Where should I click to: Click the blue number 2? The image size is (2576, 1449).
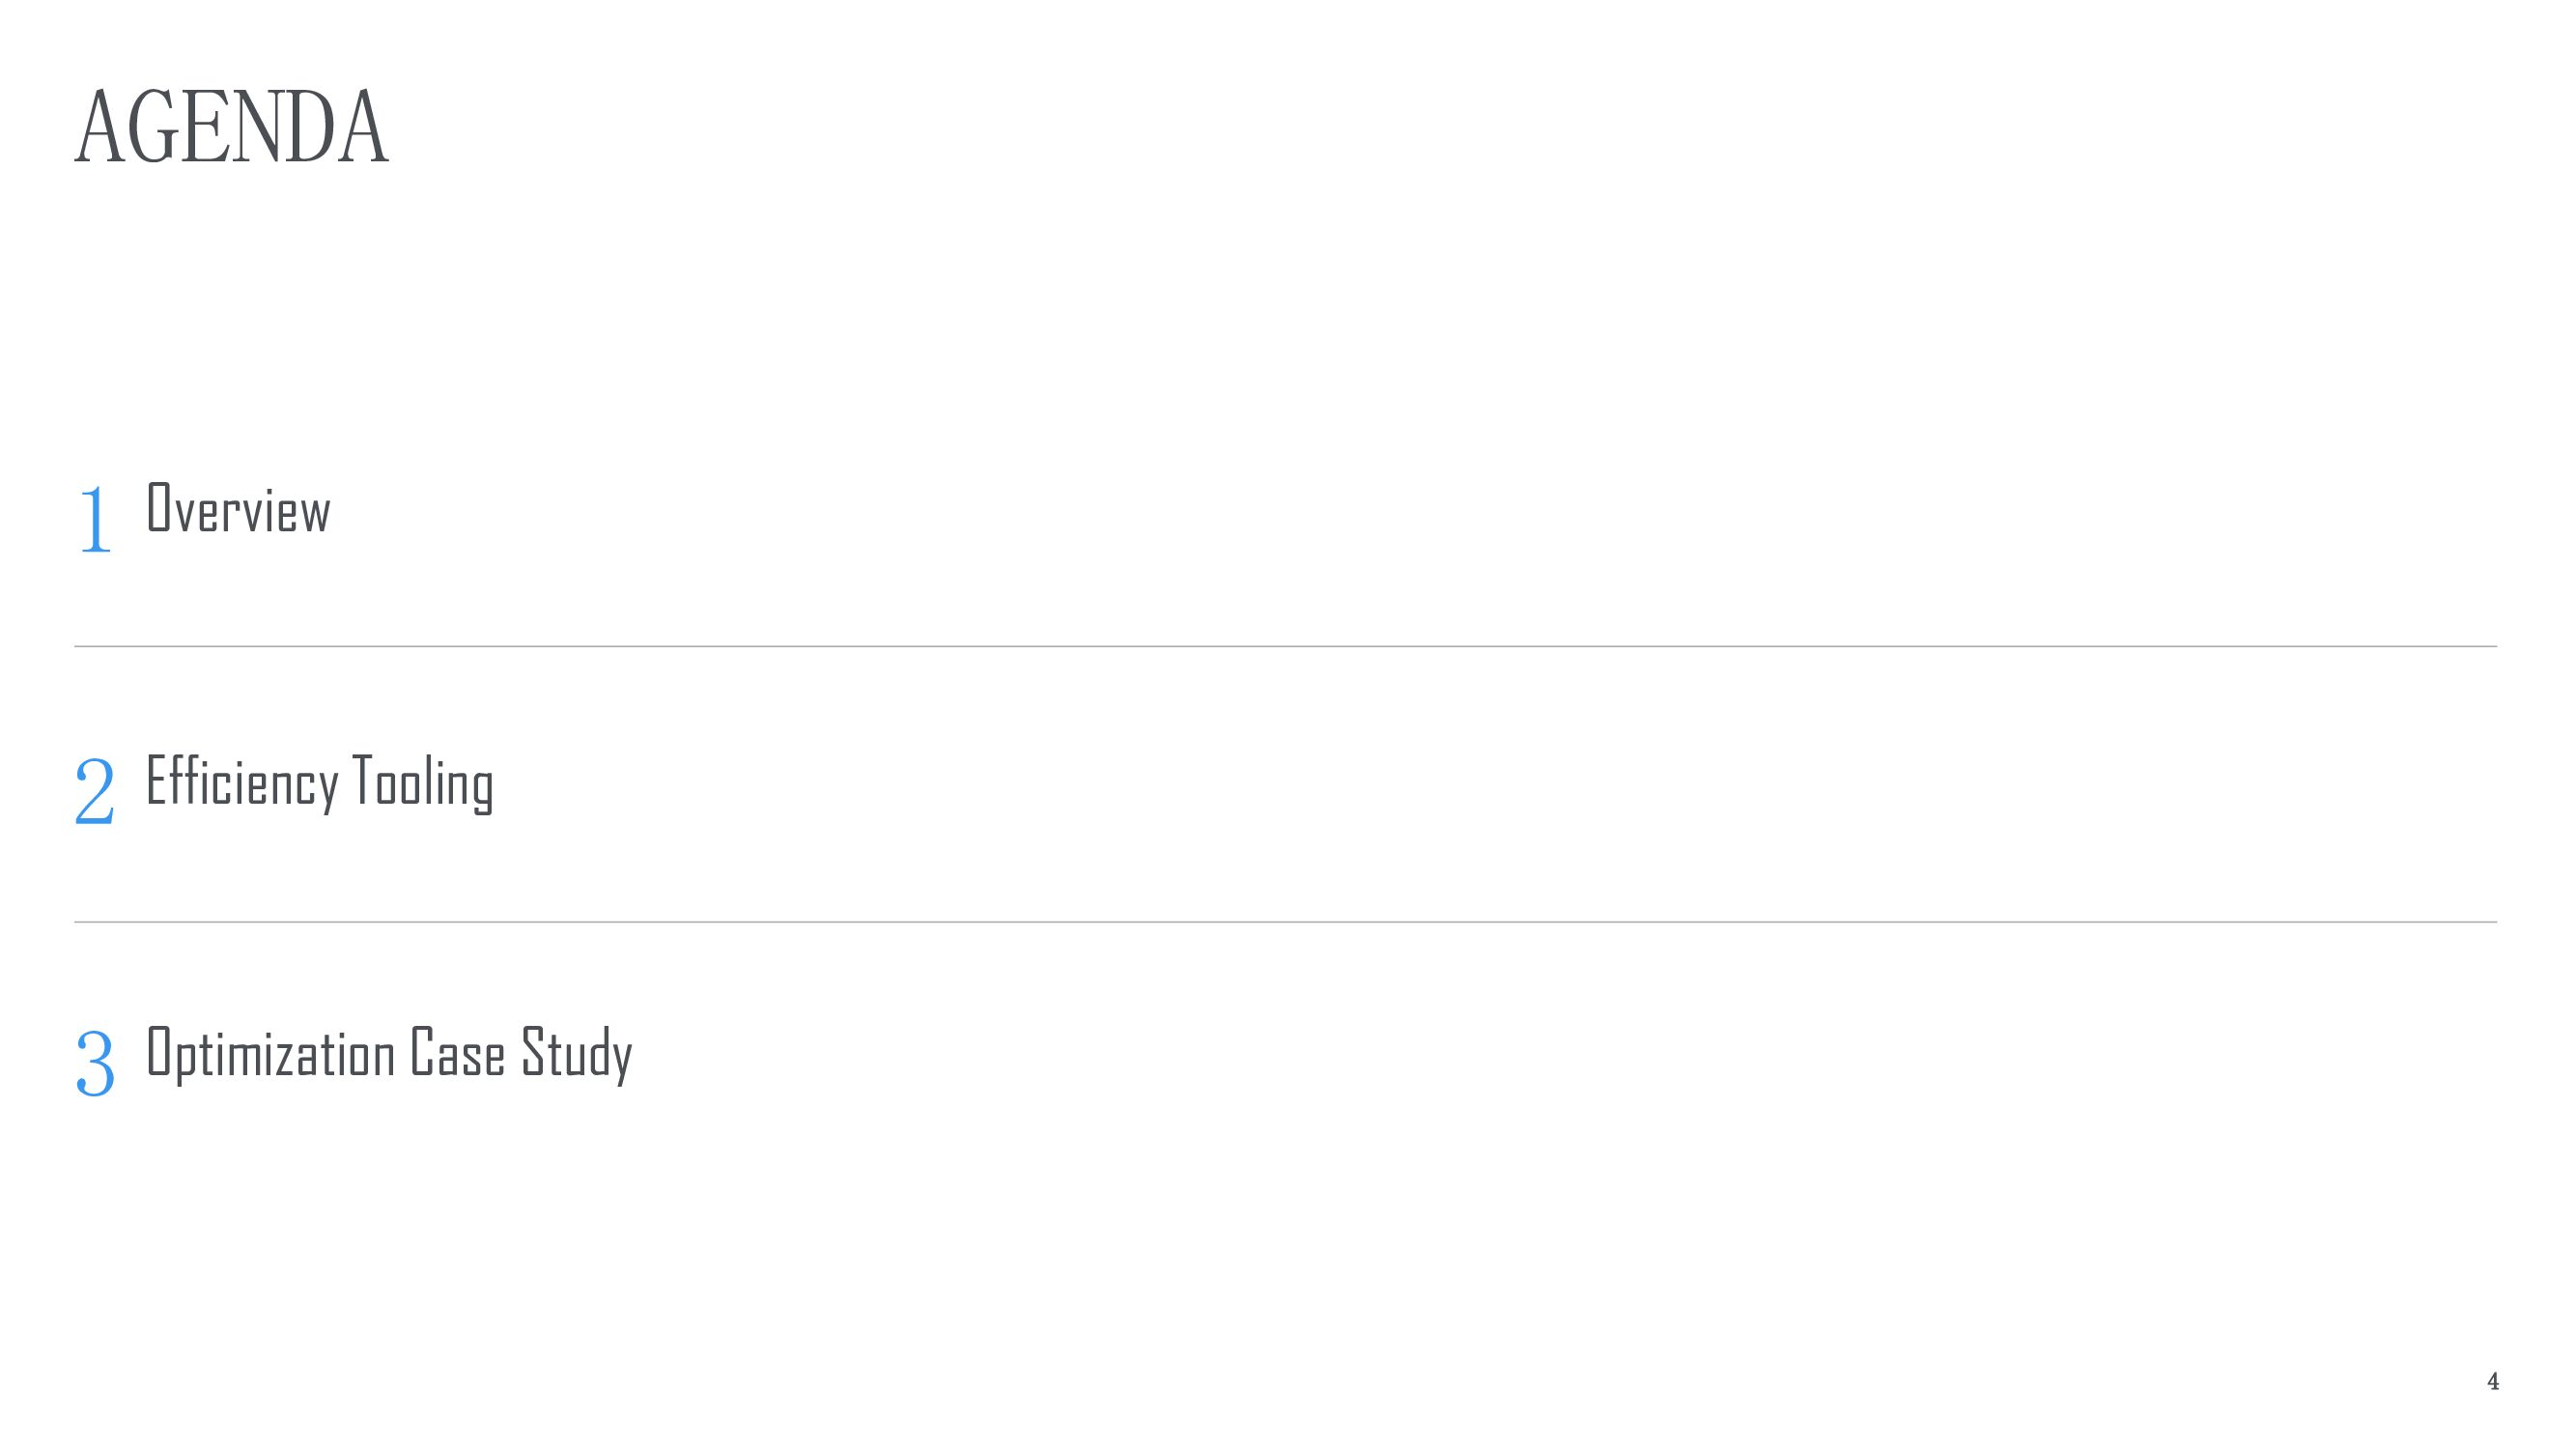(95, 791)
